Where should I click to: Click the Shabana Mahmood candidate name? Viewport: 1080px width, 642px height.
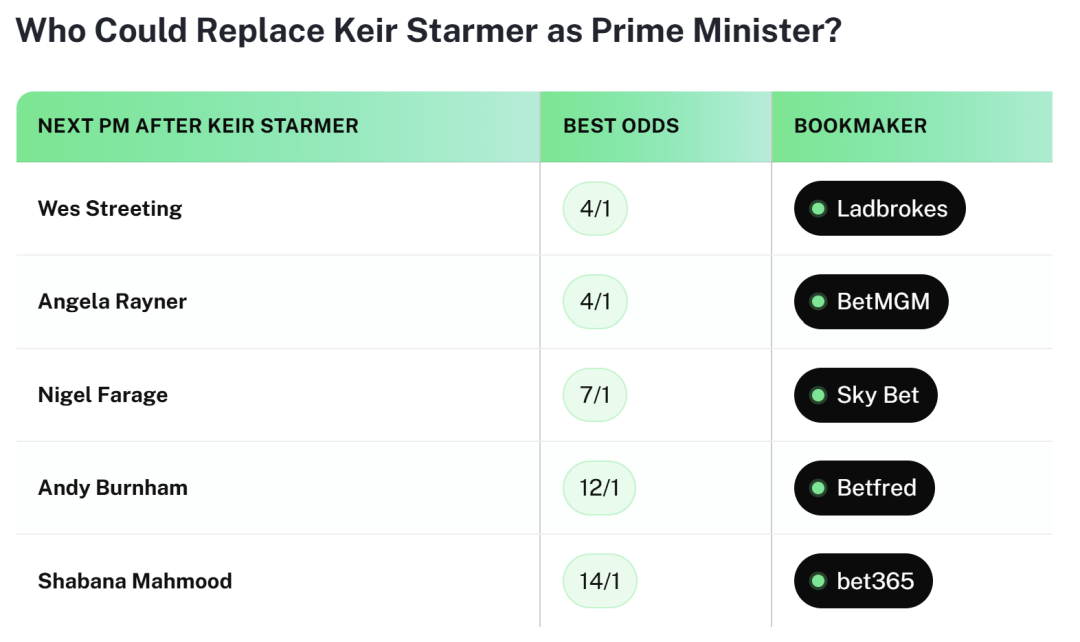[135, 581]
